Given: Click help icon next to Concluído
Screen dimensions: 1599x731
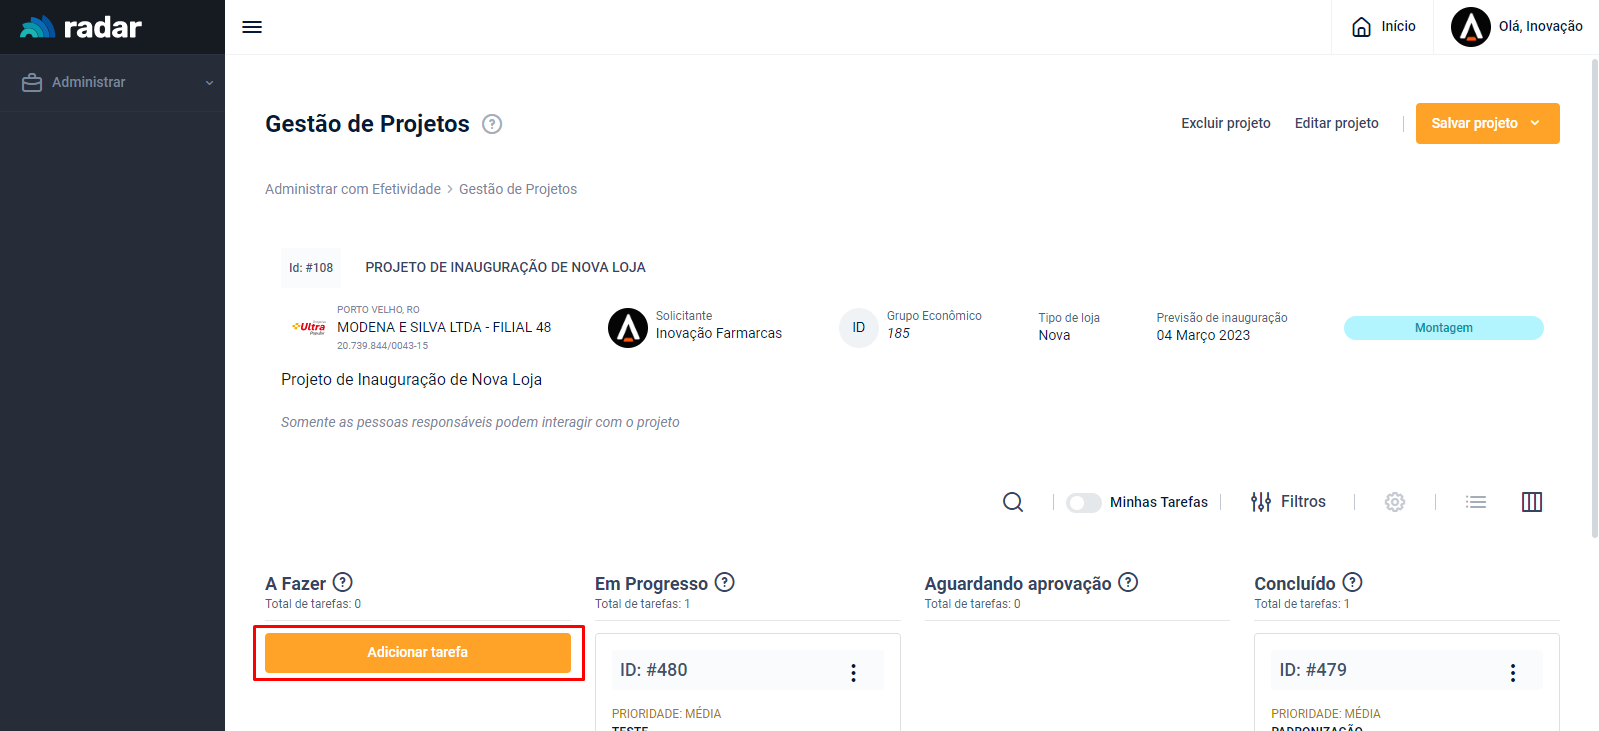Looking at the screenshot, I should click(1352, 582).
